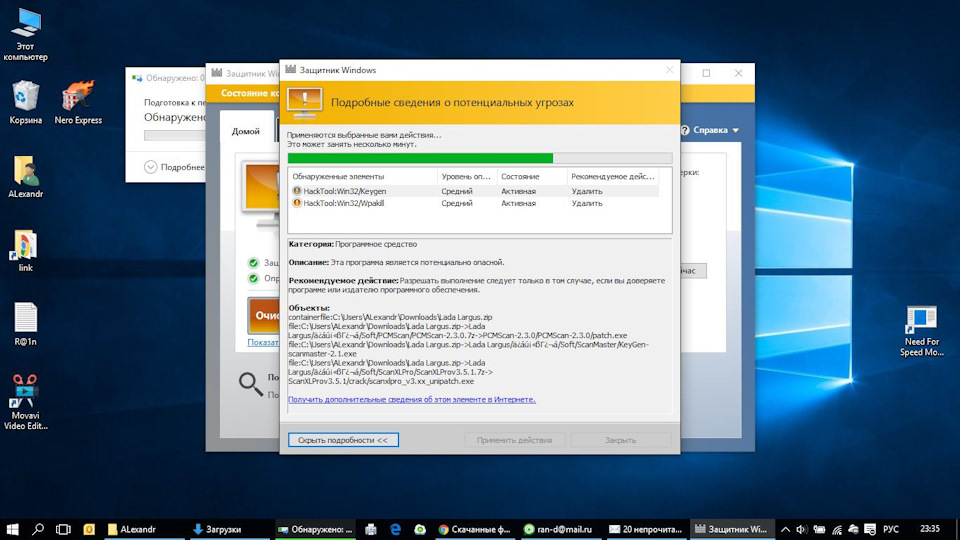The width and height of the screenshot is (960, 540).
Task: Click warning icon of HackTool:Win32/Keygen row
Action: point(296,191)
